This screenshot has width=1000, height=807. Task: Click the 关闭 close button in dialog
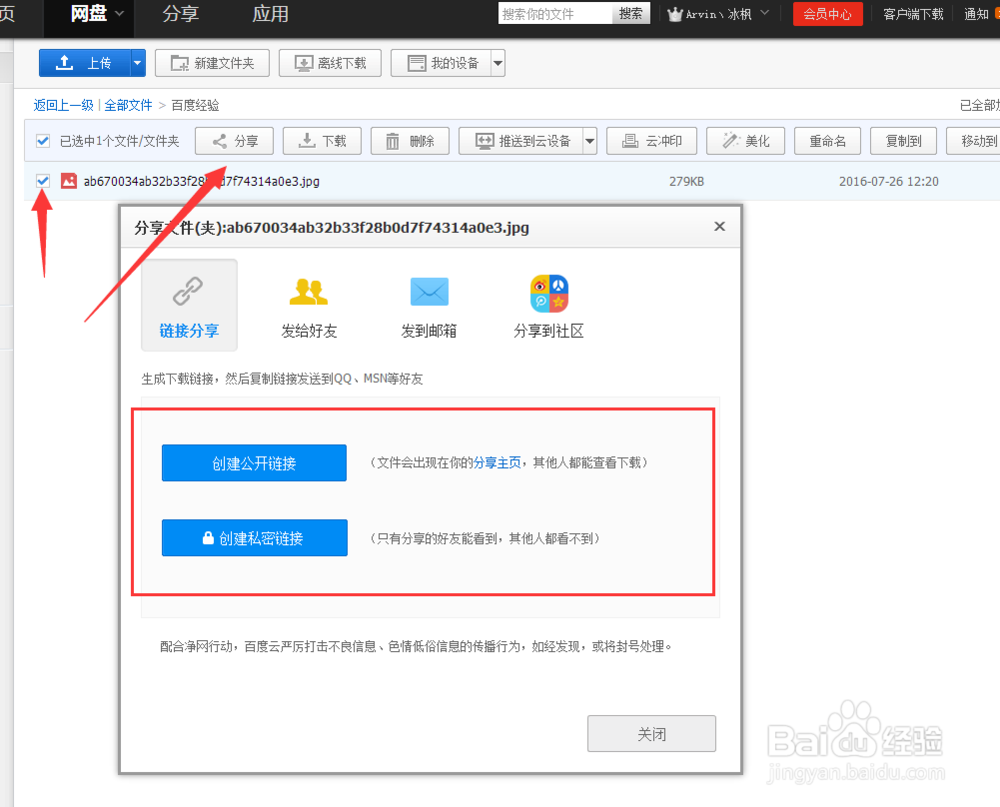[652, 734]
